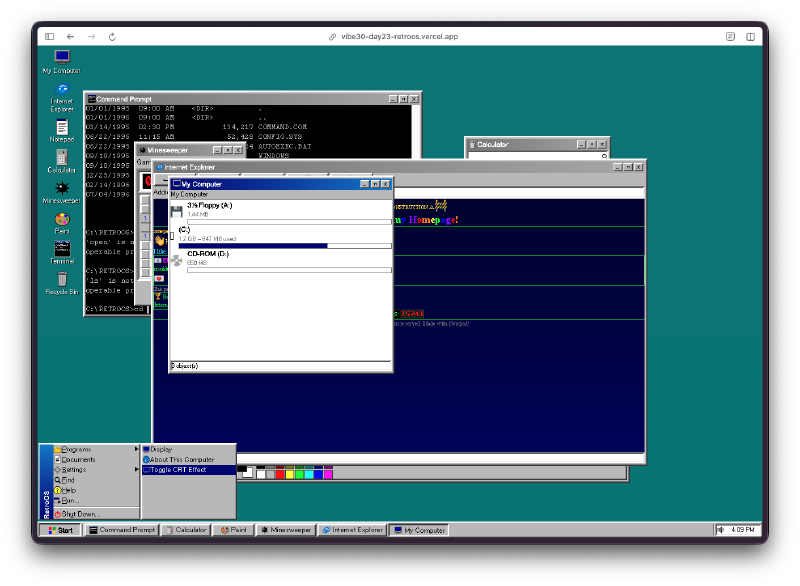Switch to Command Prompt via taskbar button
800x586 pixels.
tap(121, 530)
